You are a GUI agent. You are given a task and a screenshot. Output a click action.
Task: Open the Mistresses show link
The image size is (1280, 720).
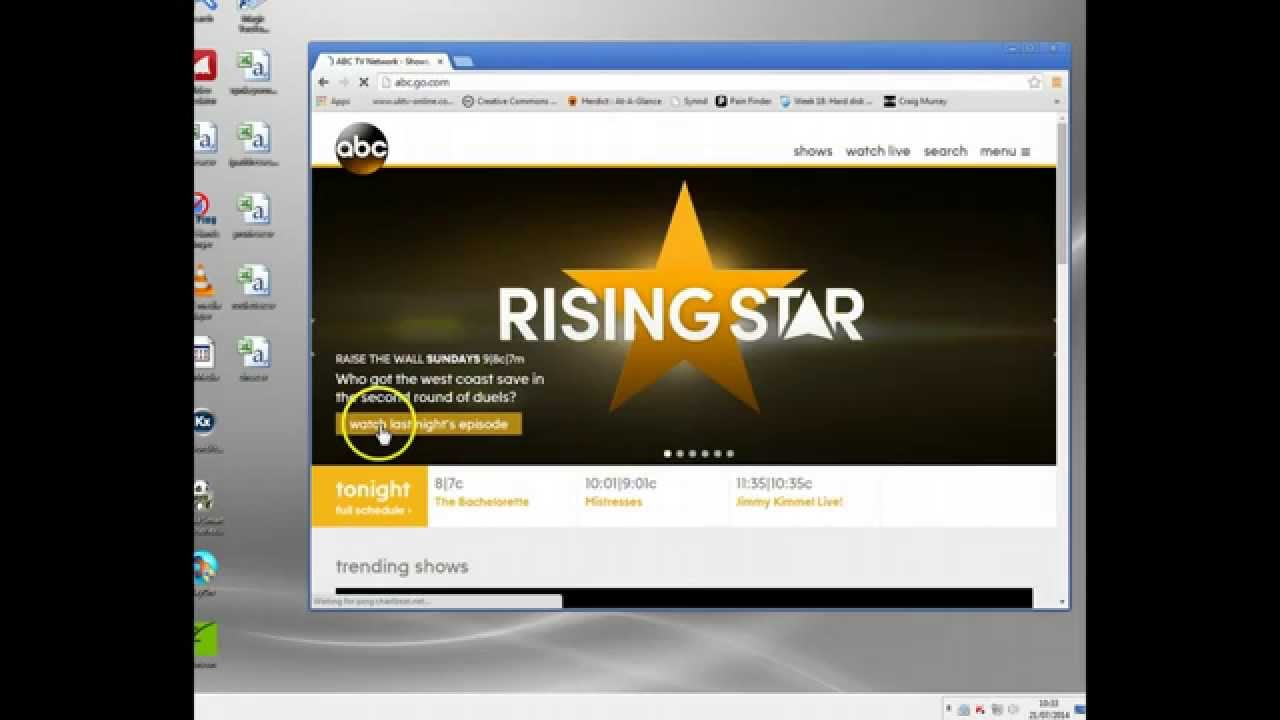pos(614,502)
